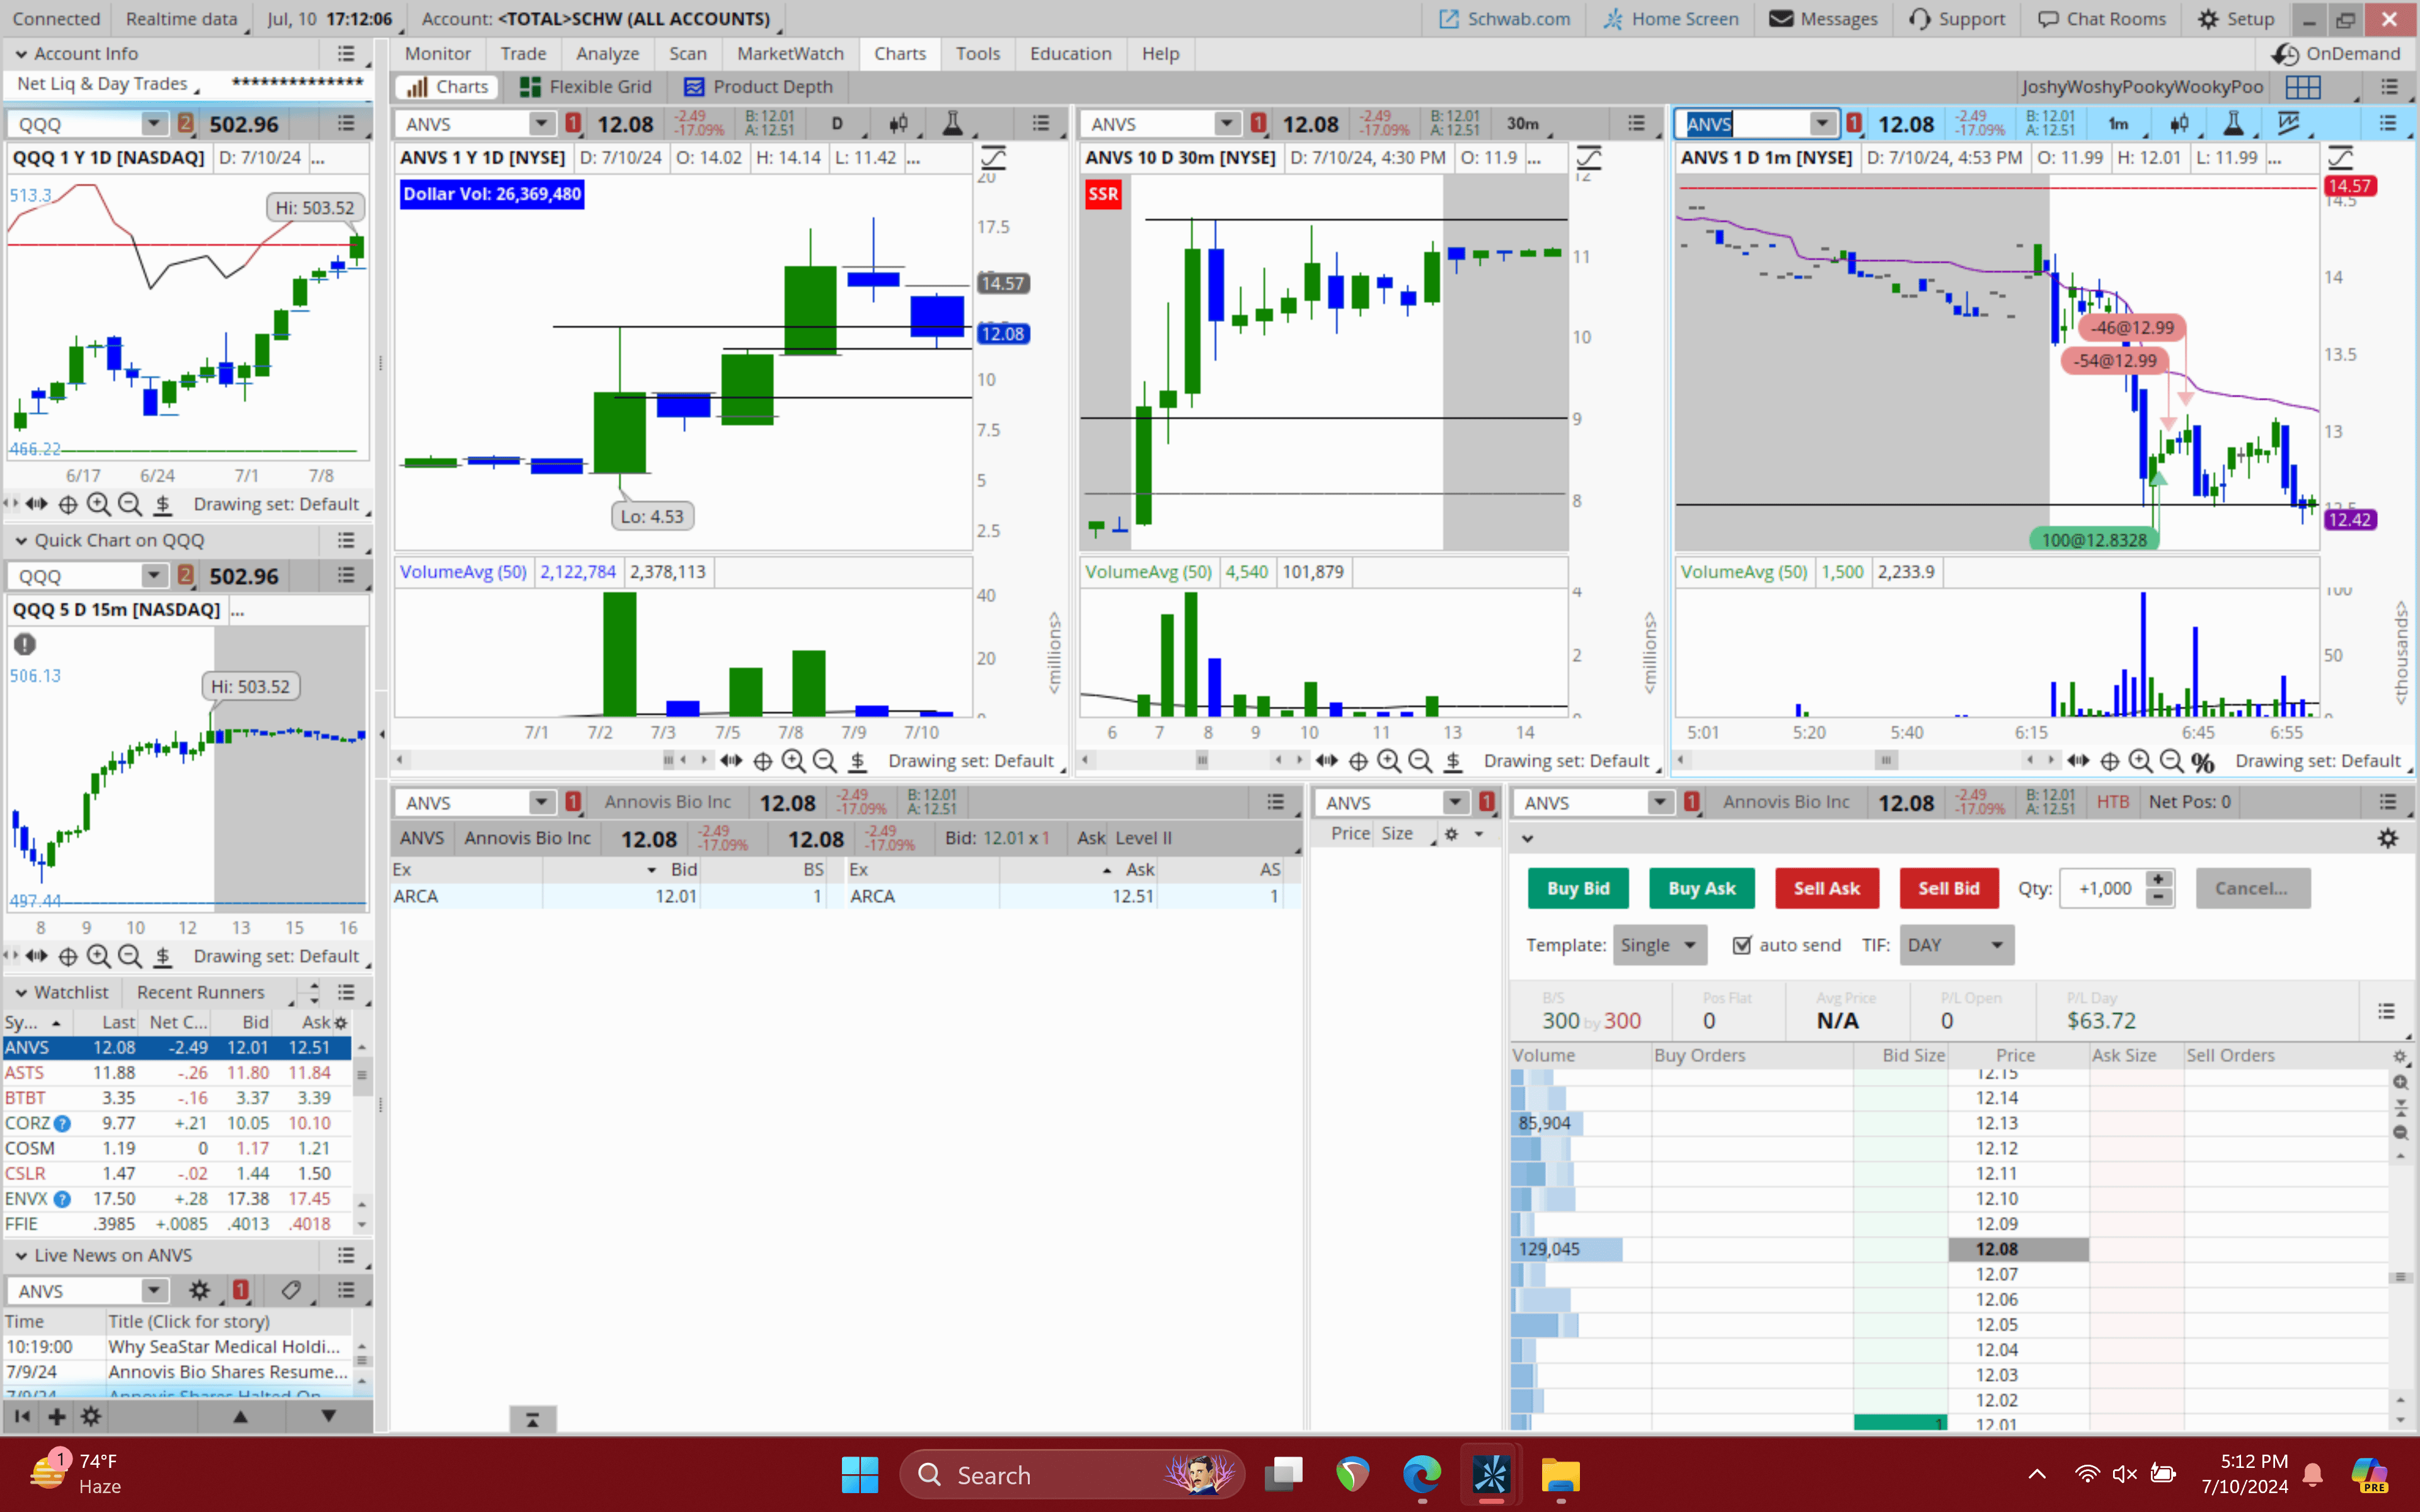Click the Sell Bid button

1947,888
